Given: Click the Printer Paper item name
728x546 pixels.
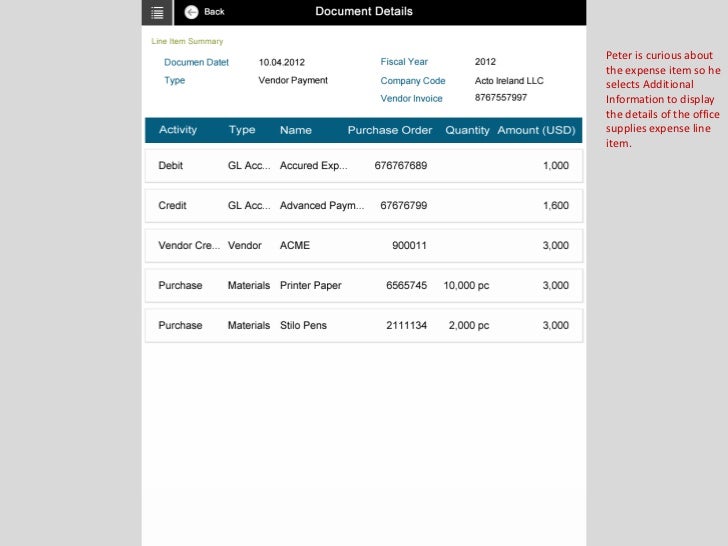Looking at the screenshot, I should [x=311, y=286].
